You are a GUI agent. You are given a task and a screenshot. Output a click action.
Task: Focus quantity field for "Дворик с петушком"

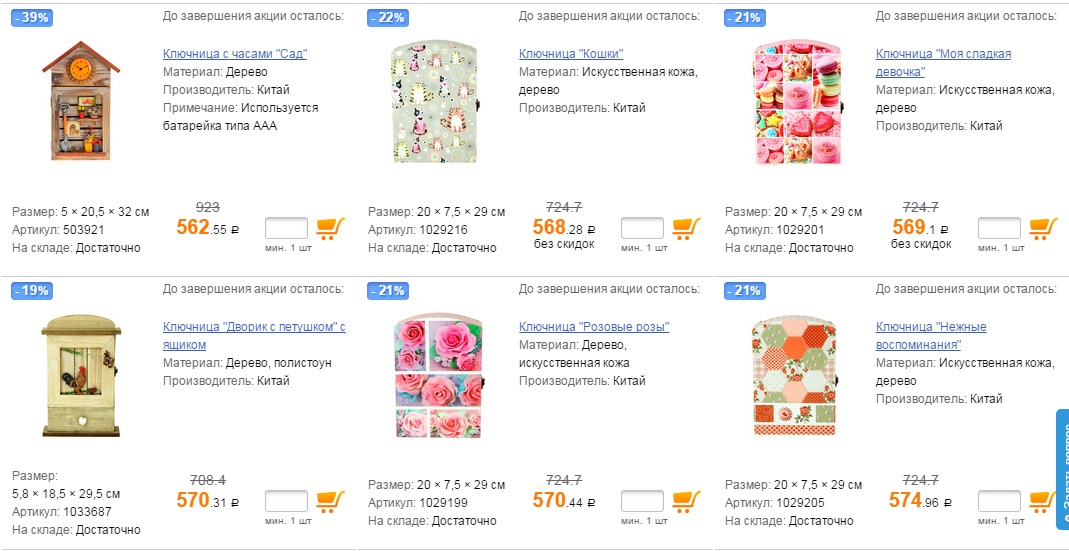click(286, 501)
